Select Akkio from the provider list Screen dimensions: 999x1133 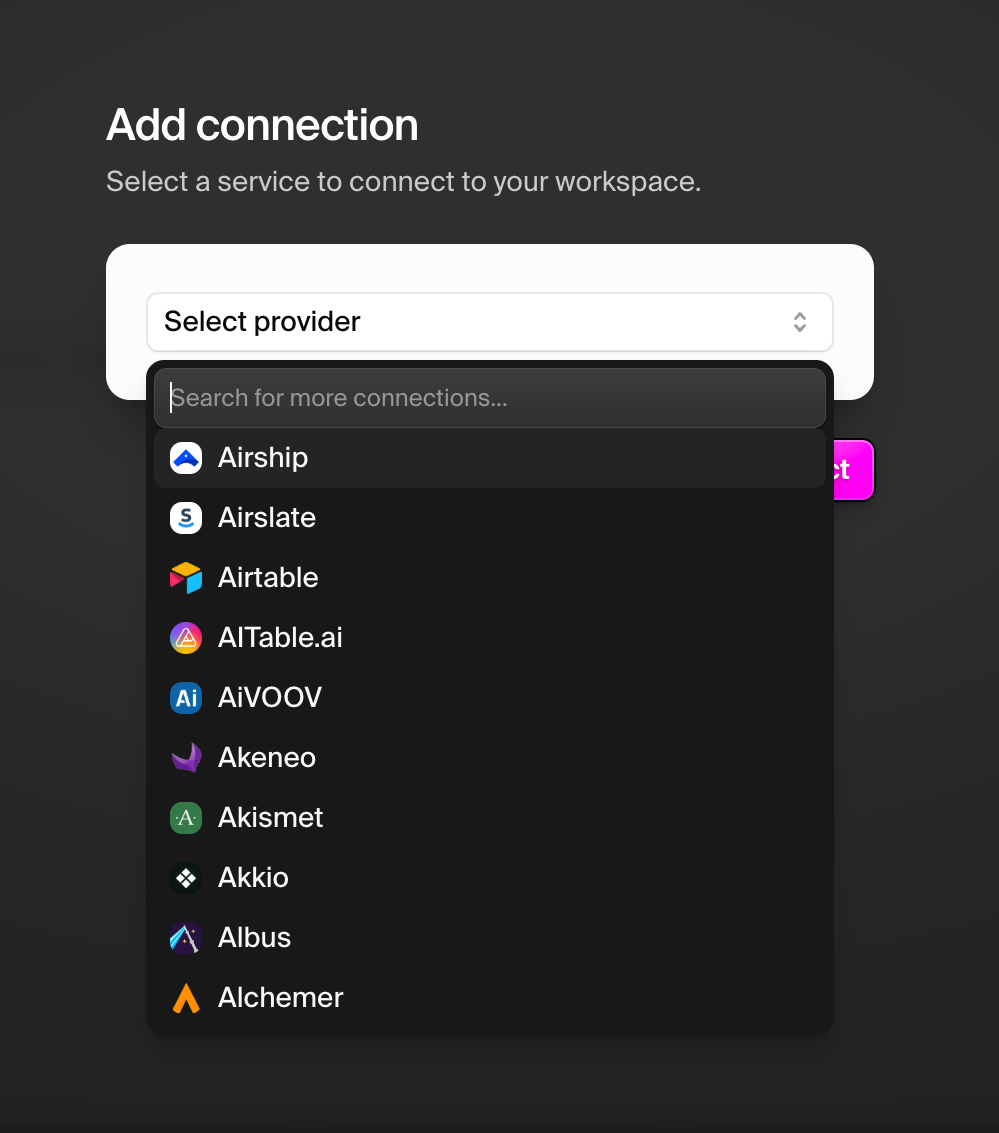[490, 878]
